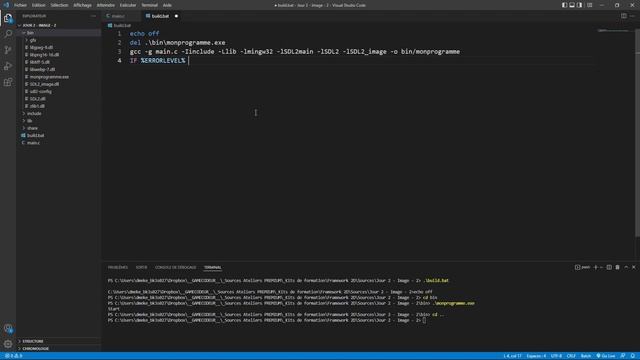Screen dimensions: 640x360
Task: Click the feedback icon in status bar
Action: [x=623, y=356]
